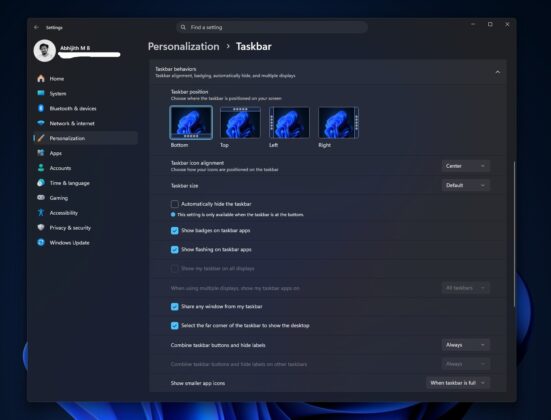551x420 pixels.
Task: Open Gaming settings page
Action: [85, 198]
